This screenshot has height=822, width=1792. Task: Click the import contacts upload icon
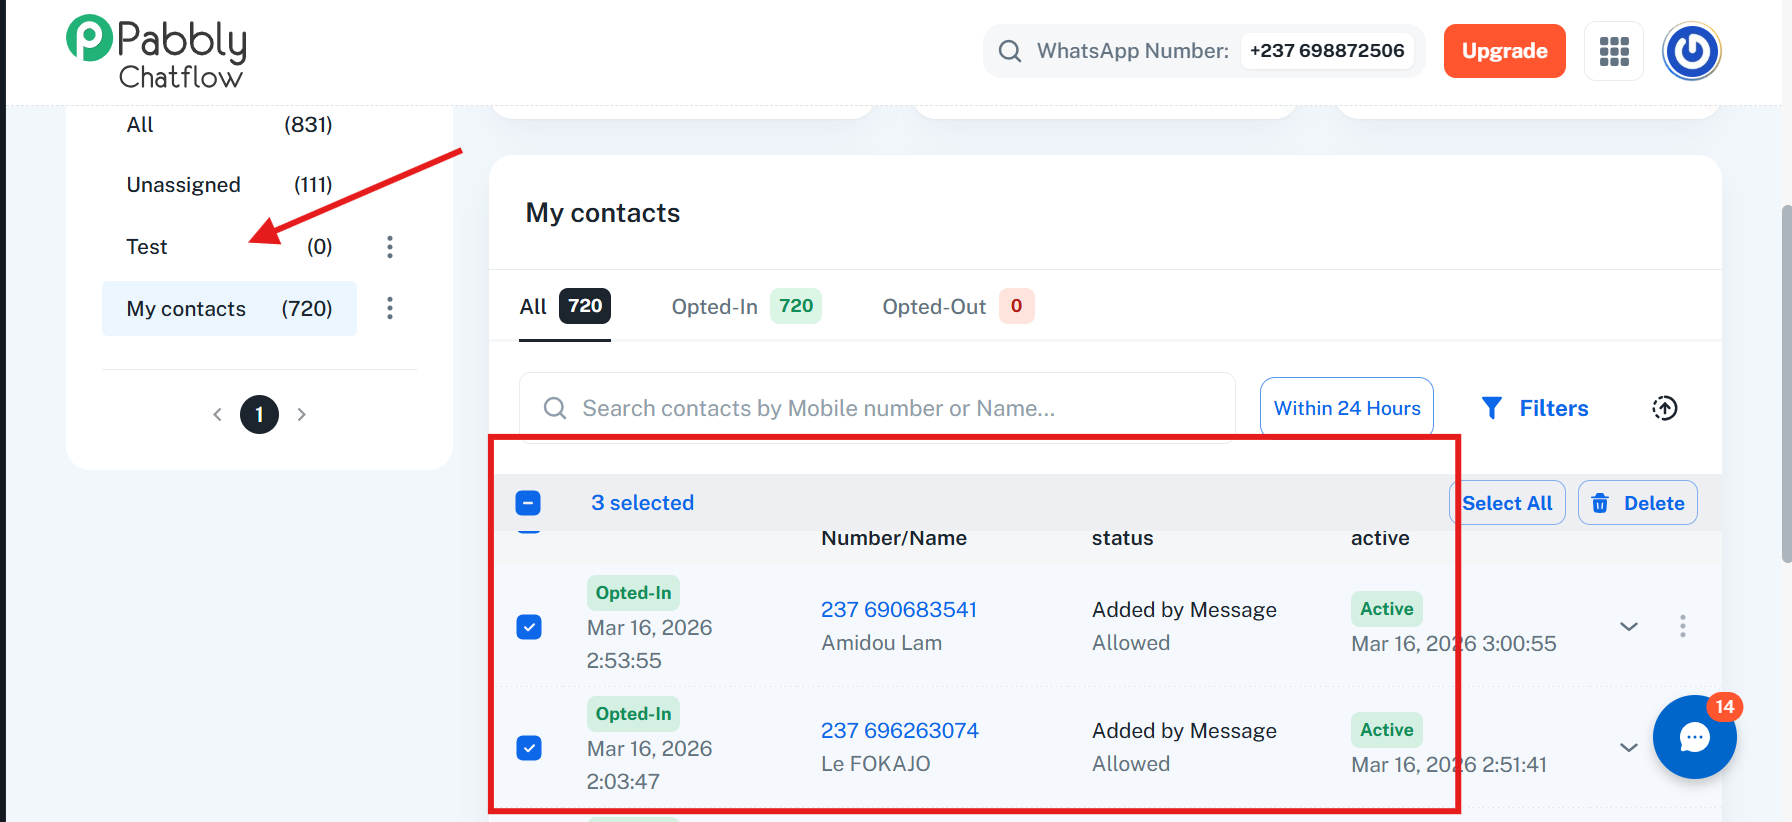1664,408
